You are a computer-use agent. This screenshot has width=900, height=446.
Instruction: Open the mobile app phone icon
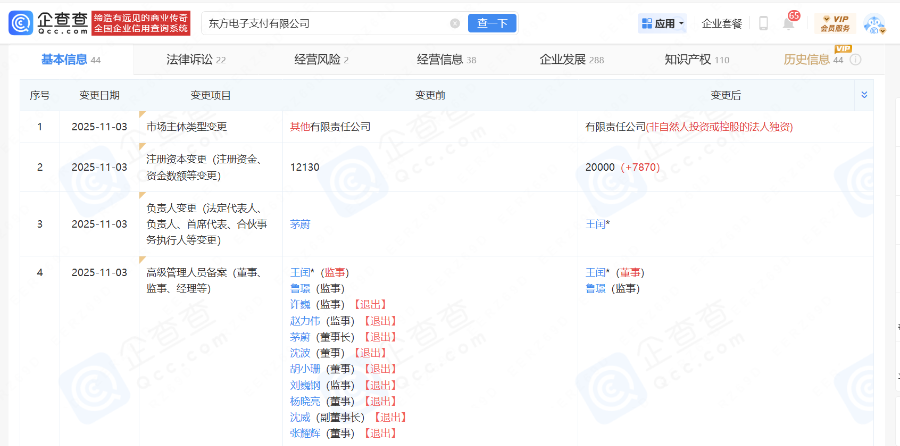click(763, 23)
